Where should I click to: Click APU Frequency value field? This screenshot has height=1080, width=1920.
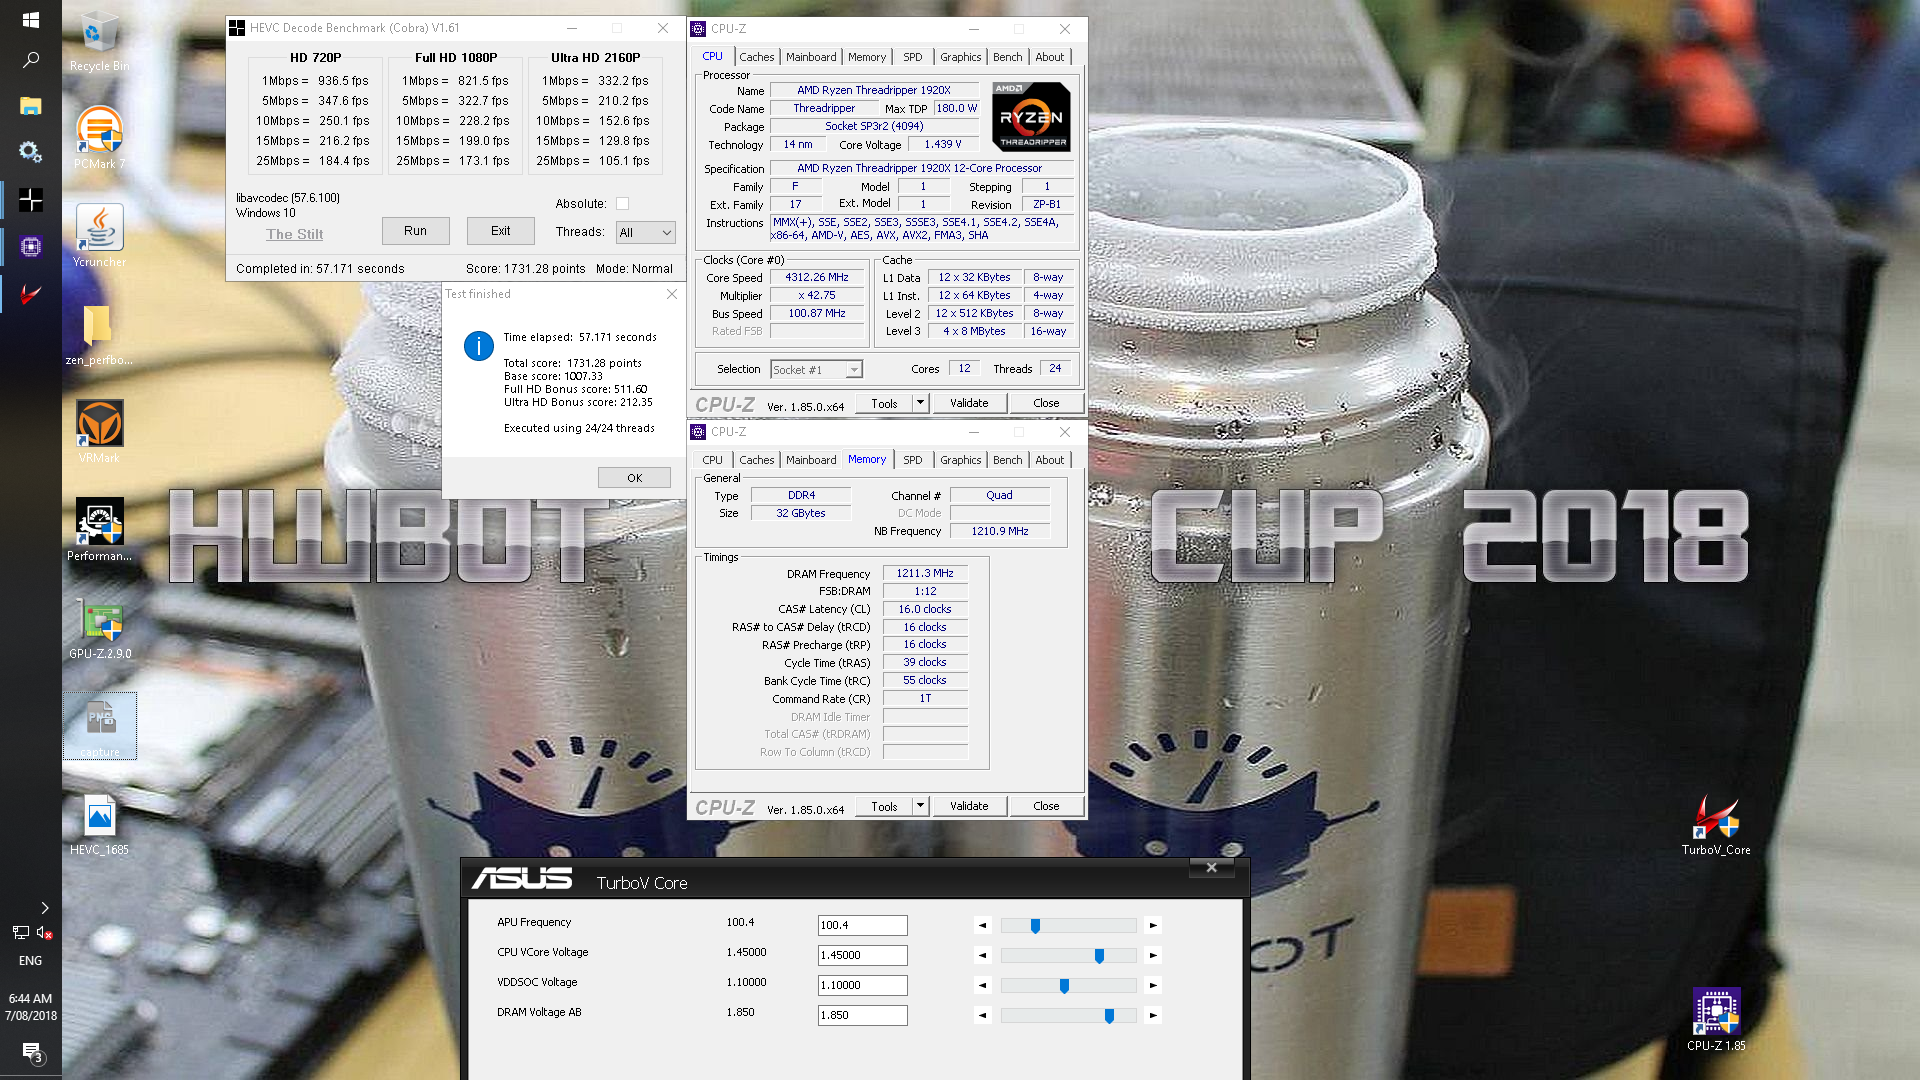(862, 926)
